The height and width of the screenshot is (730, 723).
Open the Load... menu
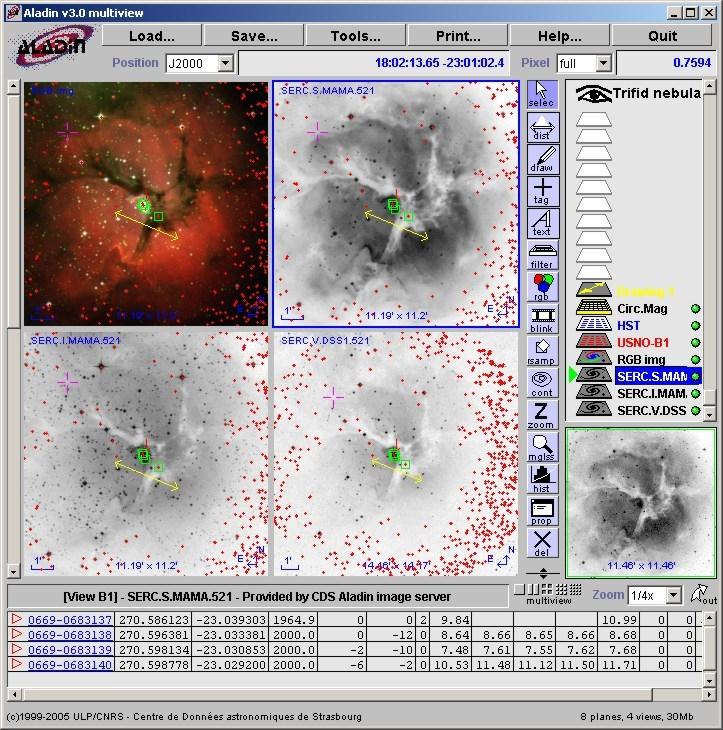152,36
